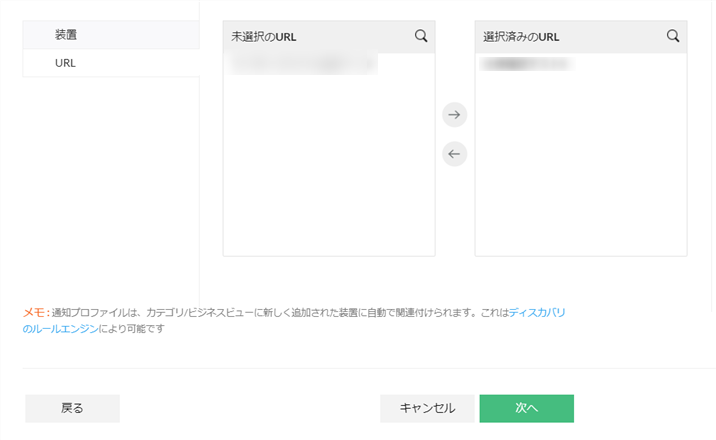716x440 pixels.
Task: Click empty space in 未選択のURL list
Action: (x=328, y=170)
